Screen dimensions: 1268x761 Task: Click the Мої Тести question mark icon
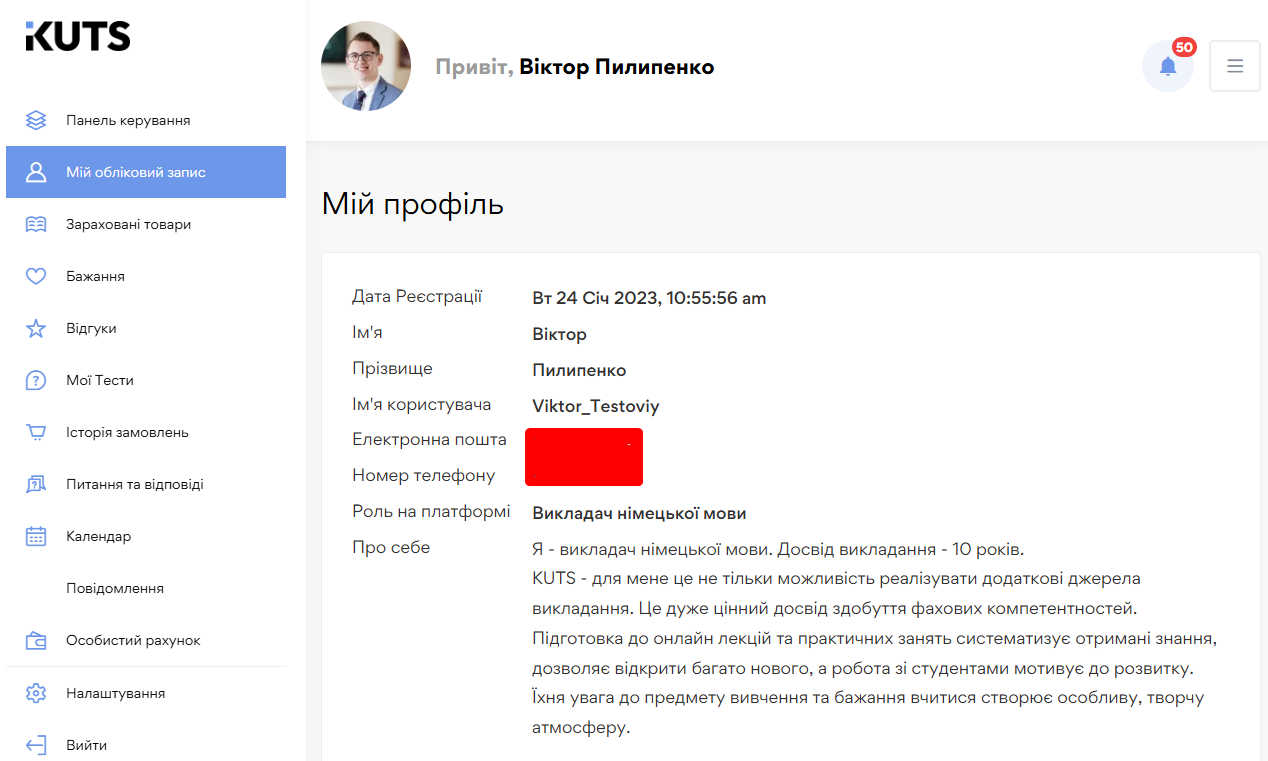pos(36,380)
